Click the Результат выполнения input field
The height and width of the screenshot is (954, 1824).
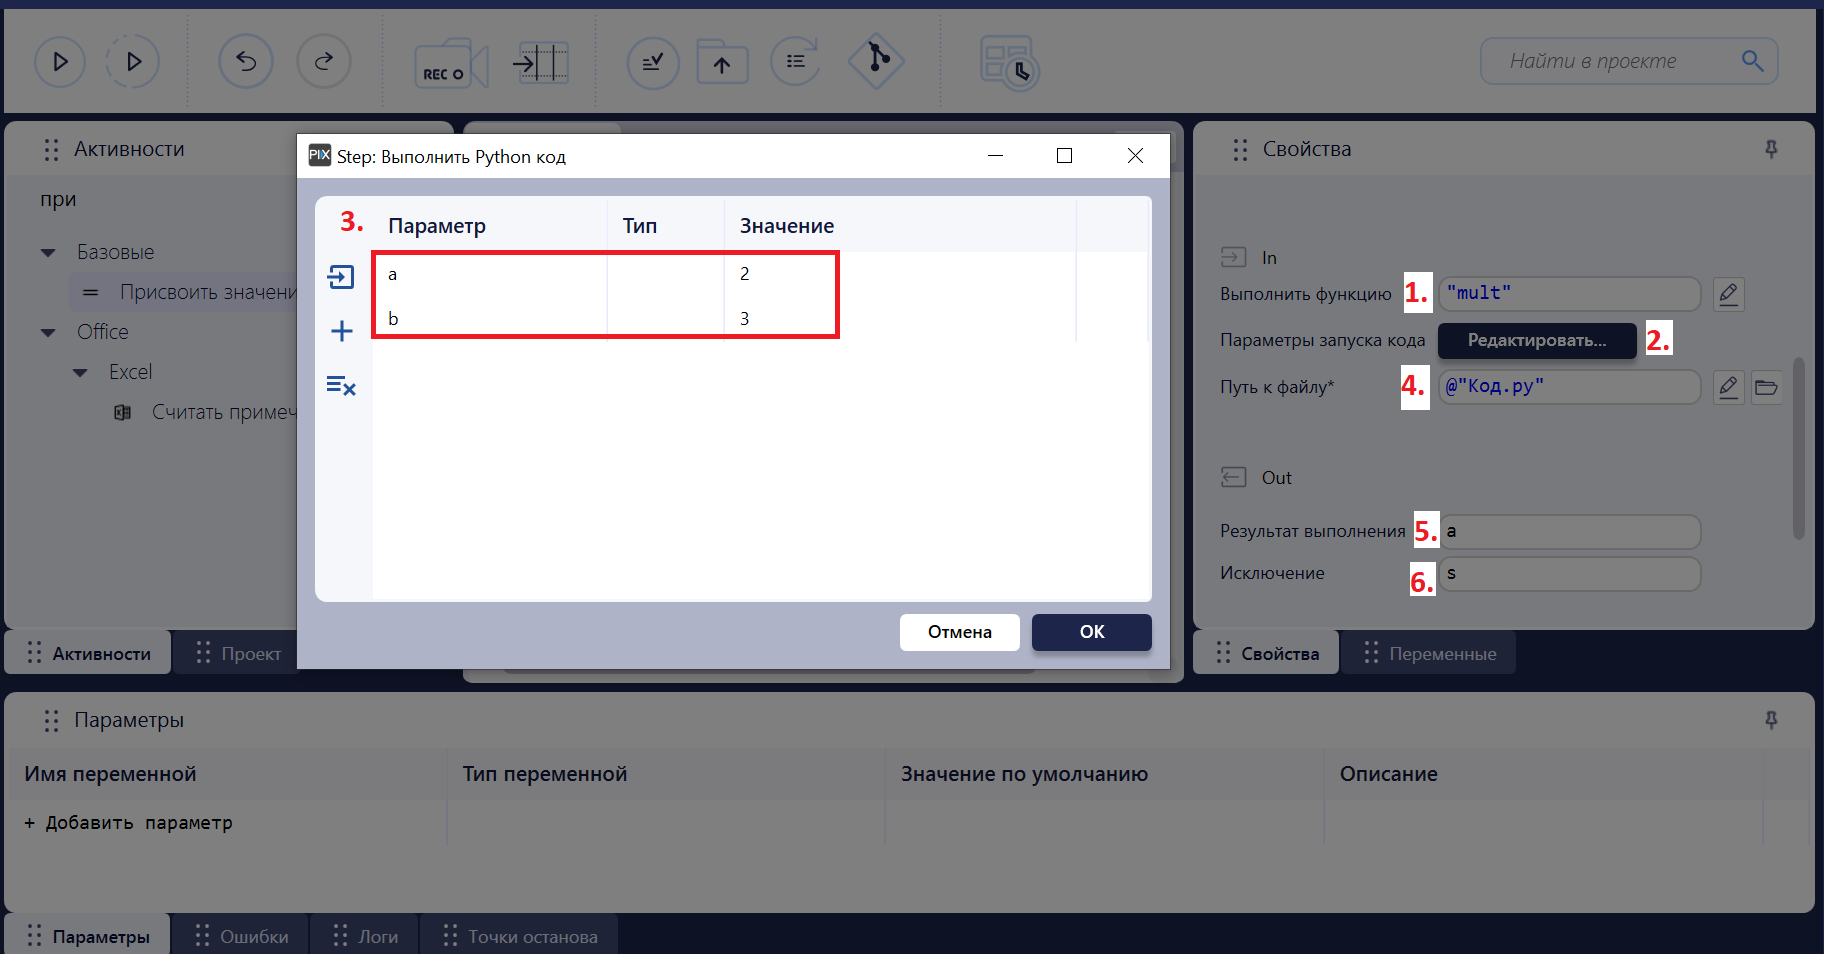click(1569, 531)
